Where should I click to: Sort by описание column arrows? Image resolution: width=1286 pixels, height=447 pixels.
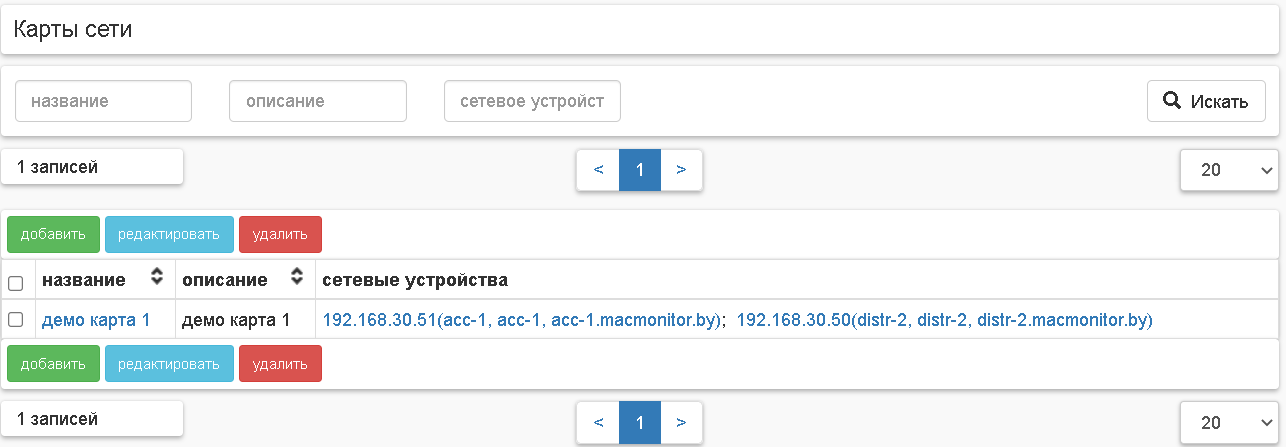[x=296, y=279]
